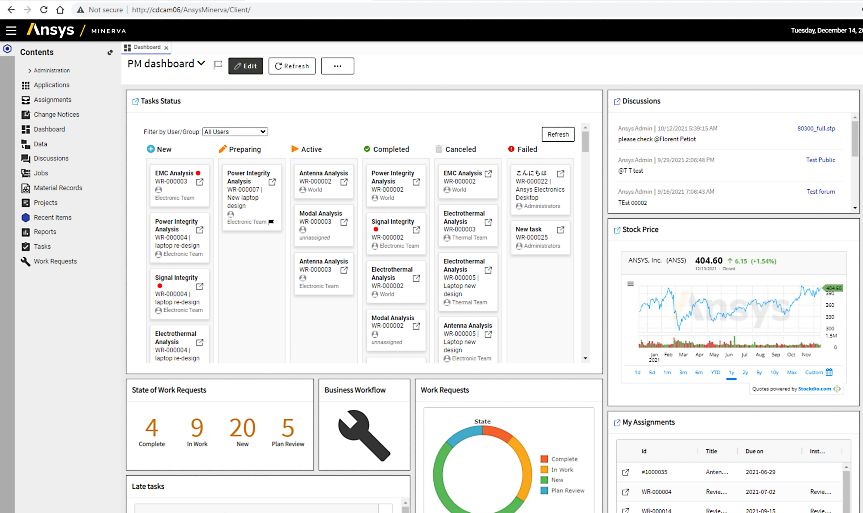
Task: Click Refresh in Tasks Status panel
Action: coord(558,134)
